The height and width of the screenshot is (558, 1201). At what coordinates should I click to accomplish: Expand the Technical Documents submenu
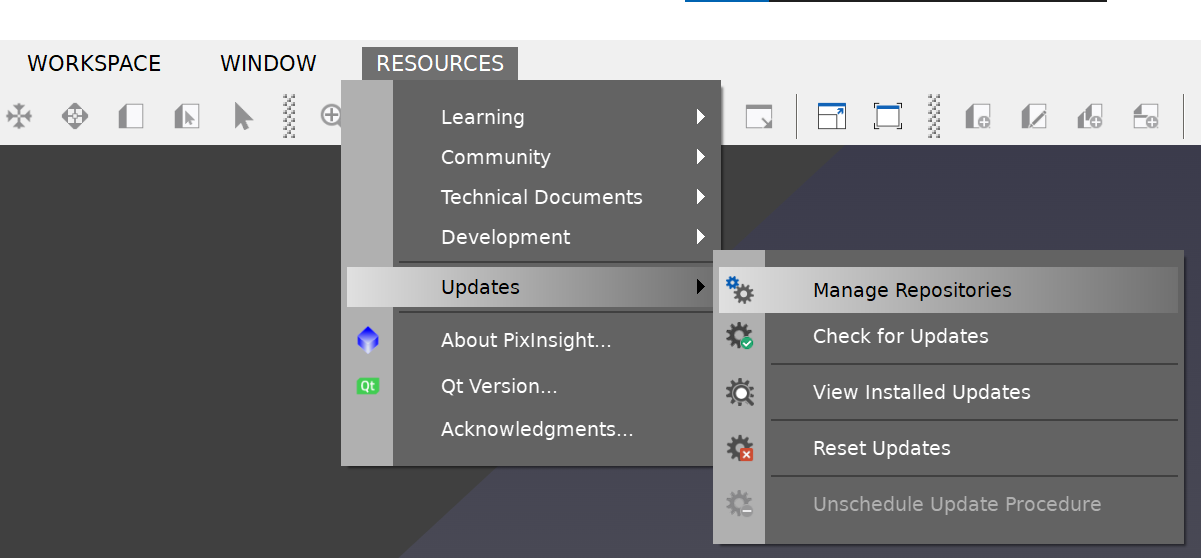tap(541, 197)
